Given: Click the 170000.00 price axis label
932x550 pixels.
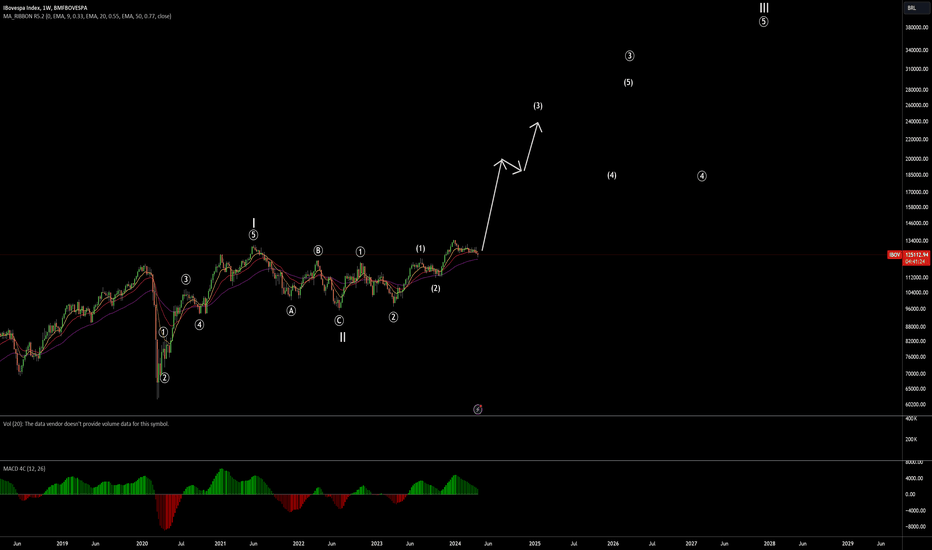Looking at the screenshot, I should tap(917, 192).
